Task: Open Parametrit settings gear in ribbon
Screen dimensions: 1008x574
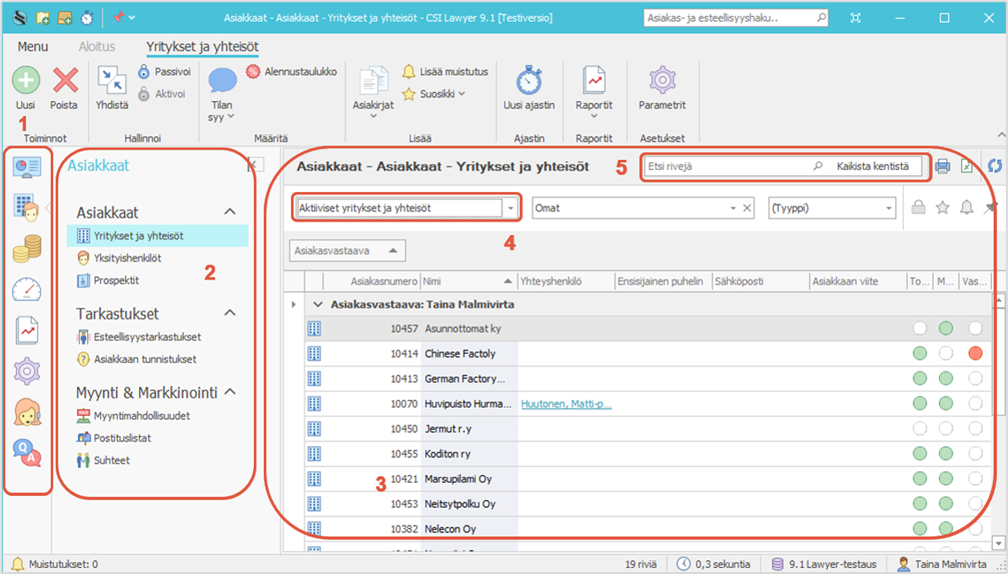Action: pos(662,81)
